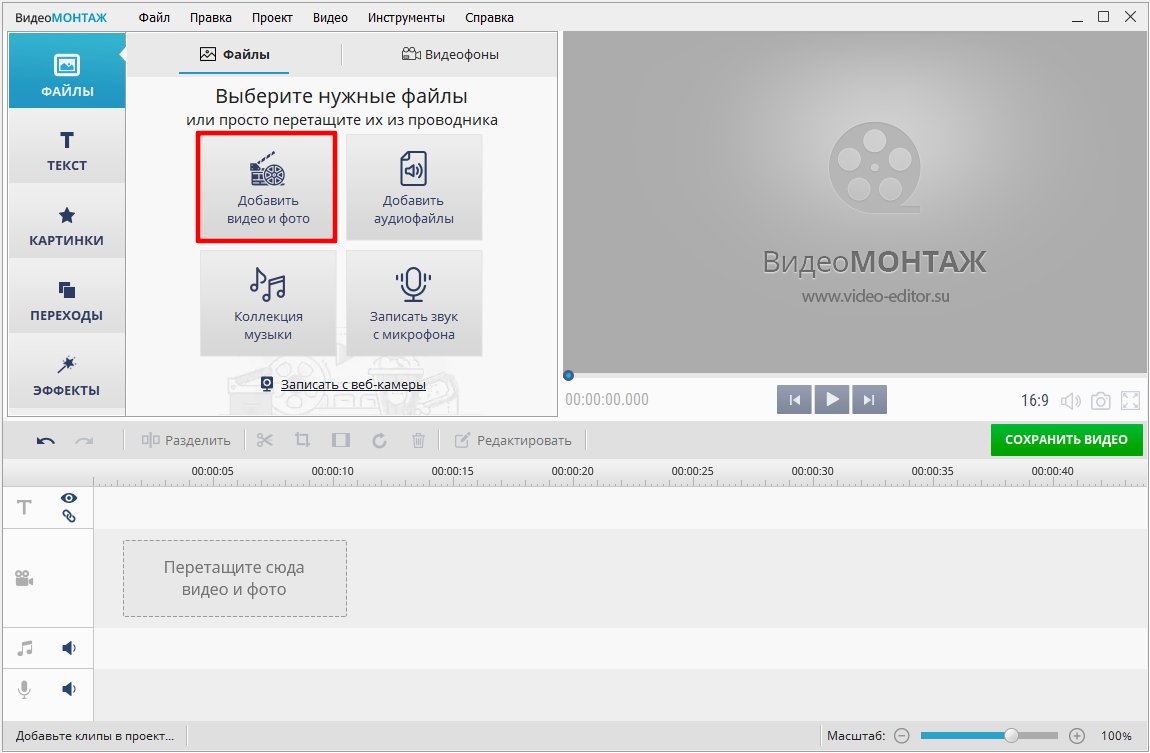Switch to the Видеофоны tab
Screen dimensions: 1150x753
(450, 54)
